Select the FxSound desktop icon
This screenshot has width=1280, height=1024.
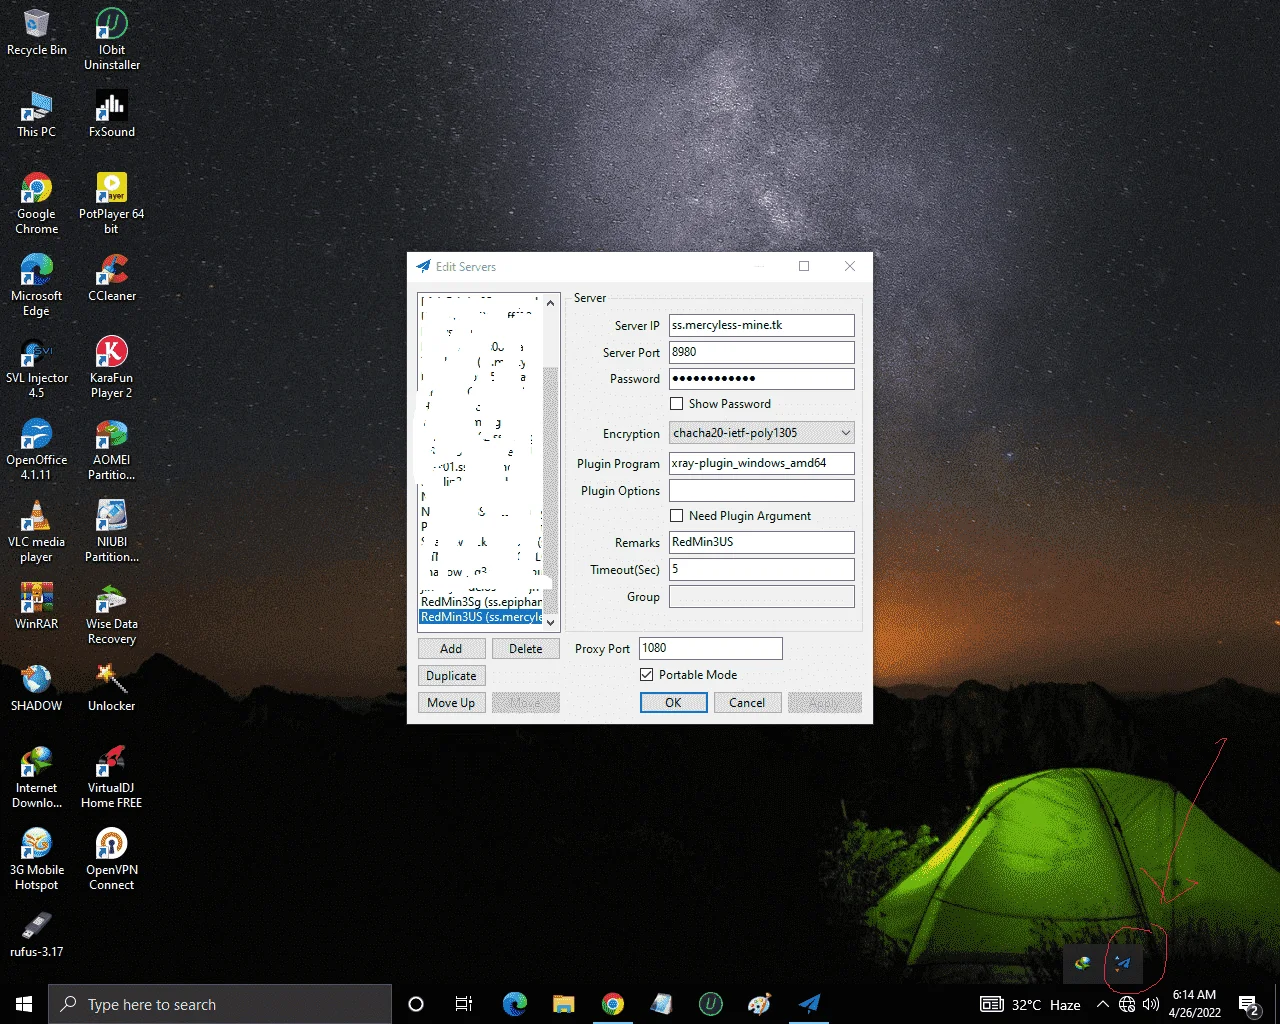[112, 114]
